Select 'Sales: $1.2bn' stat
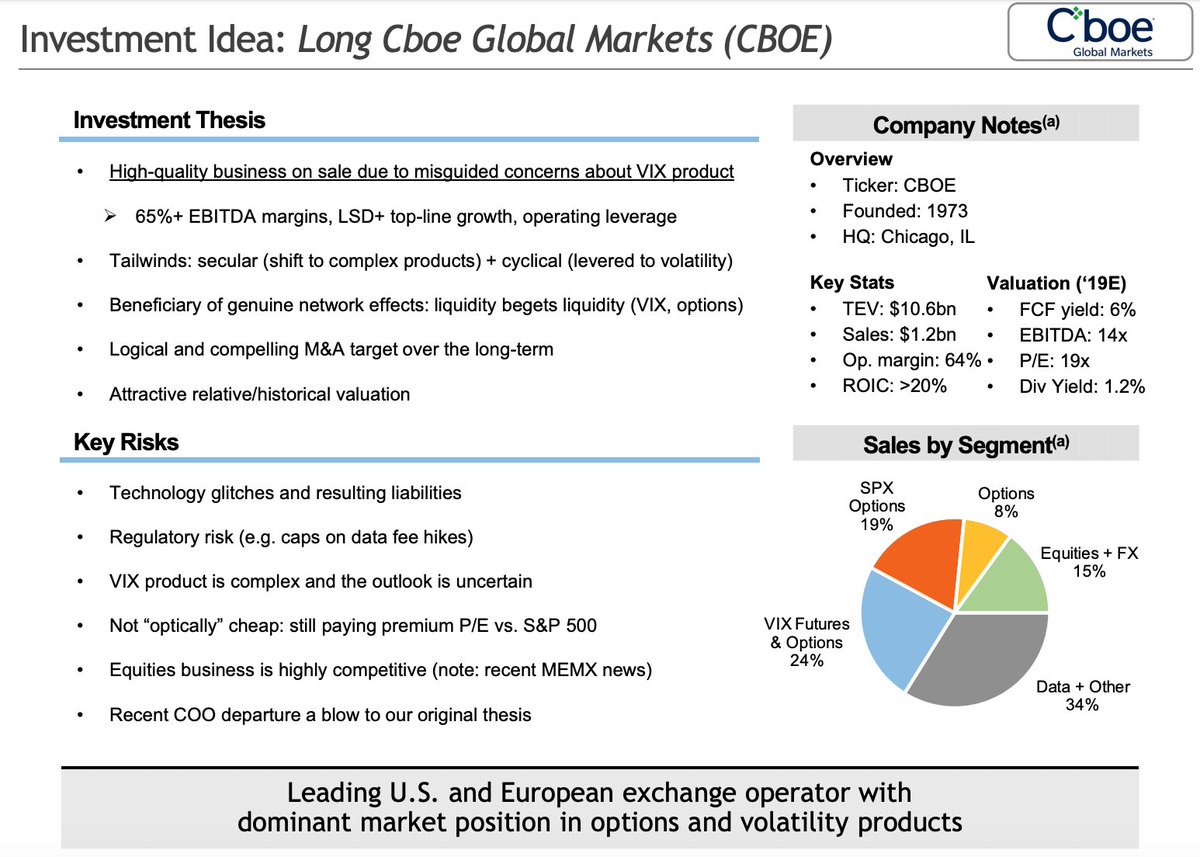The width and height of the screenshot is (1200, 857). [901, 336]
